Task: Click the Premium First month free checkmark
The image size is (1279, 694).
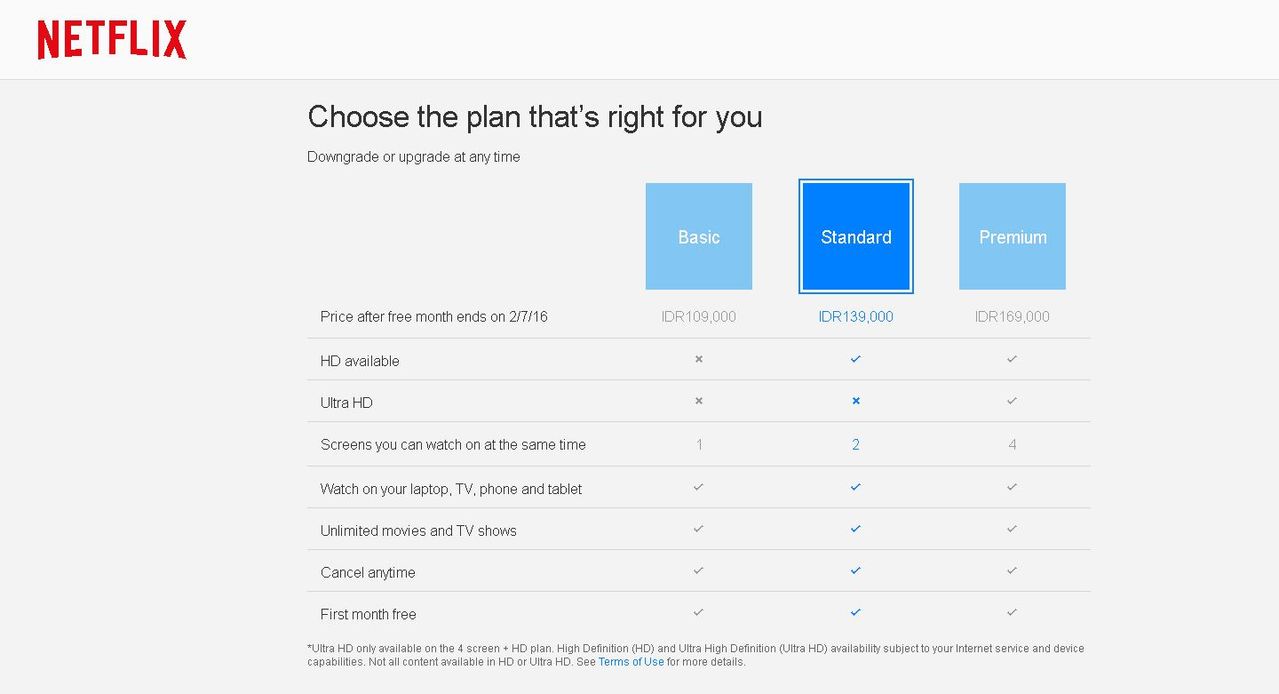Action: coord(1012,613)
